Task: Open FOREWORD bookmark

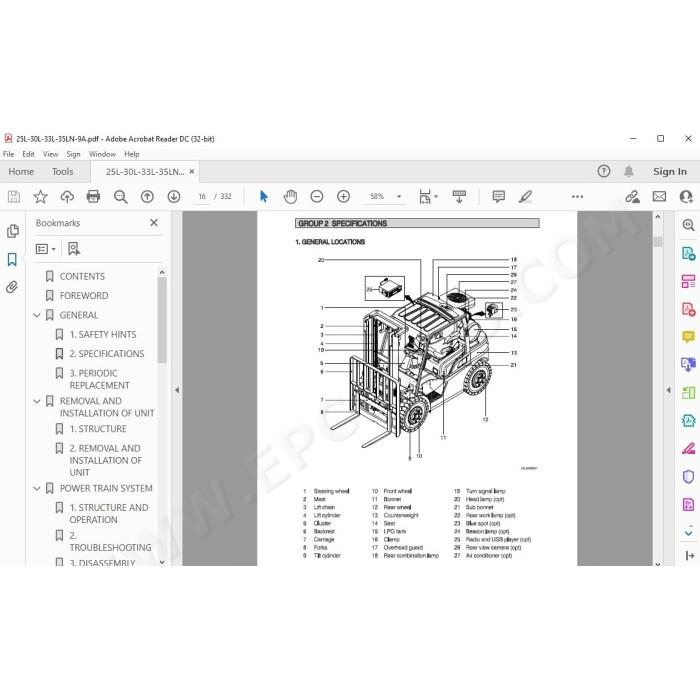Action: (84, 296)
